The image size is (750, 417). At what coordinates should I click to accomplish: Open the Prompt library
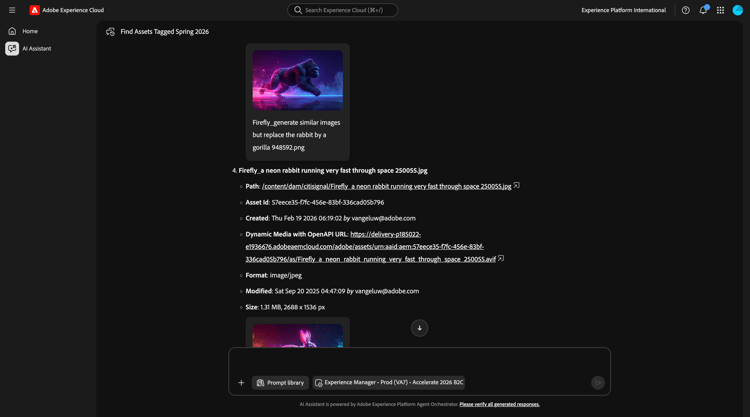tap(280, 383)
